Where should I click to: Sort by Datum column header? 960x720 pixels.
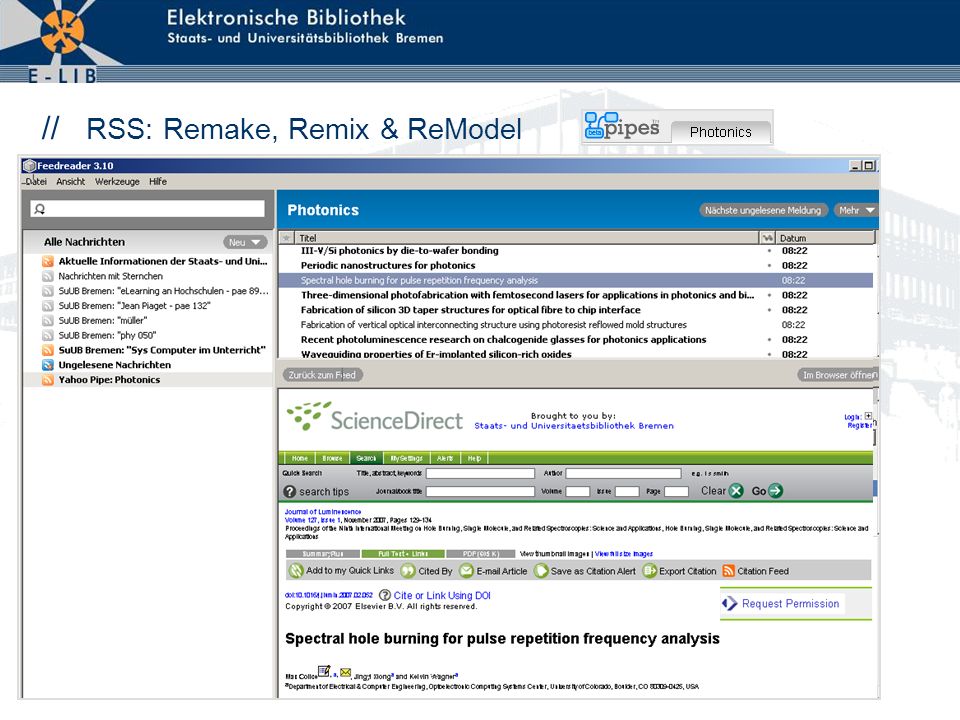point(825,238)
